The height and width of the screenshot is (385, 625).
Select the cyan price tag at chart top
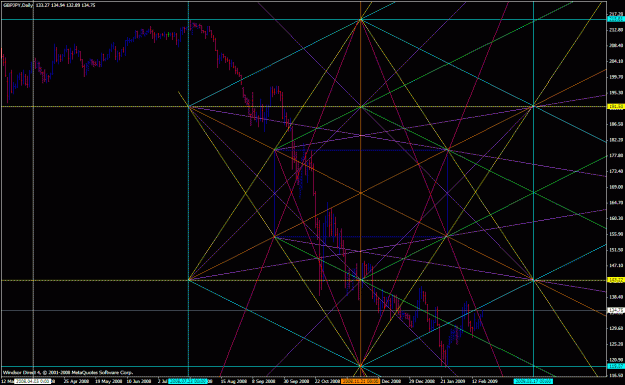click(x=616, y=19)
